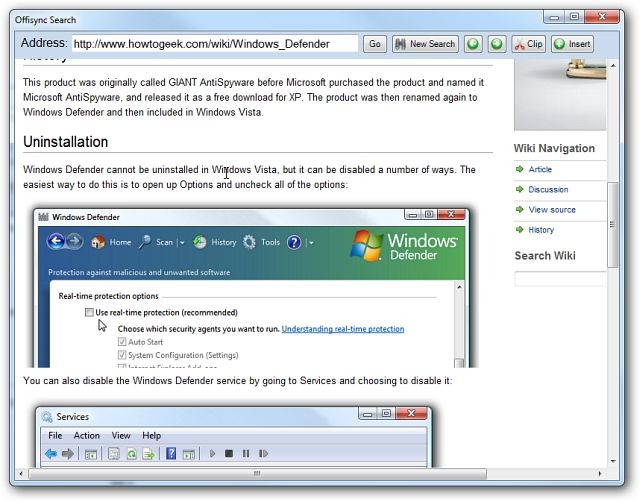Click the Forward arrow in Windows Defender
The height and width of the screenshot is (501, 640).
pyautogui.click(x=75, y=242)
